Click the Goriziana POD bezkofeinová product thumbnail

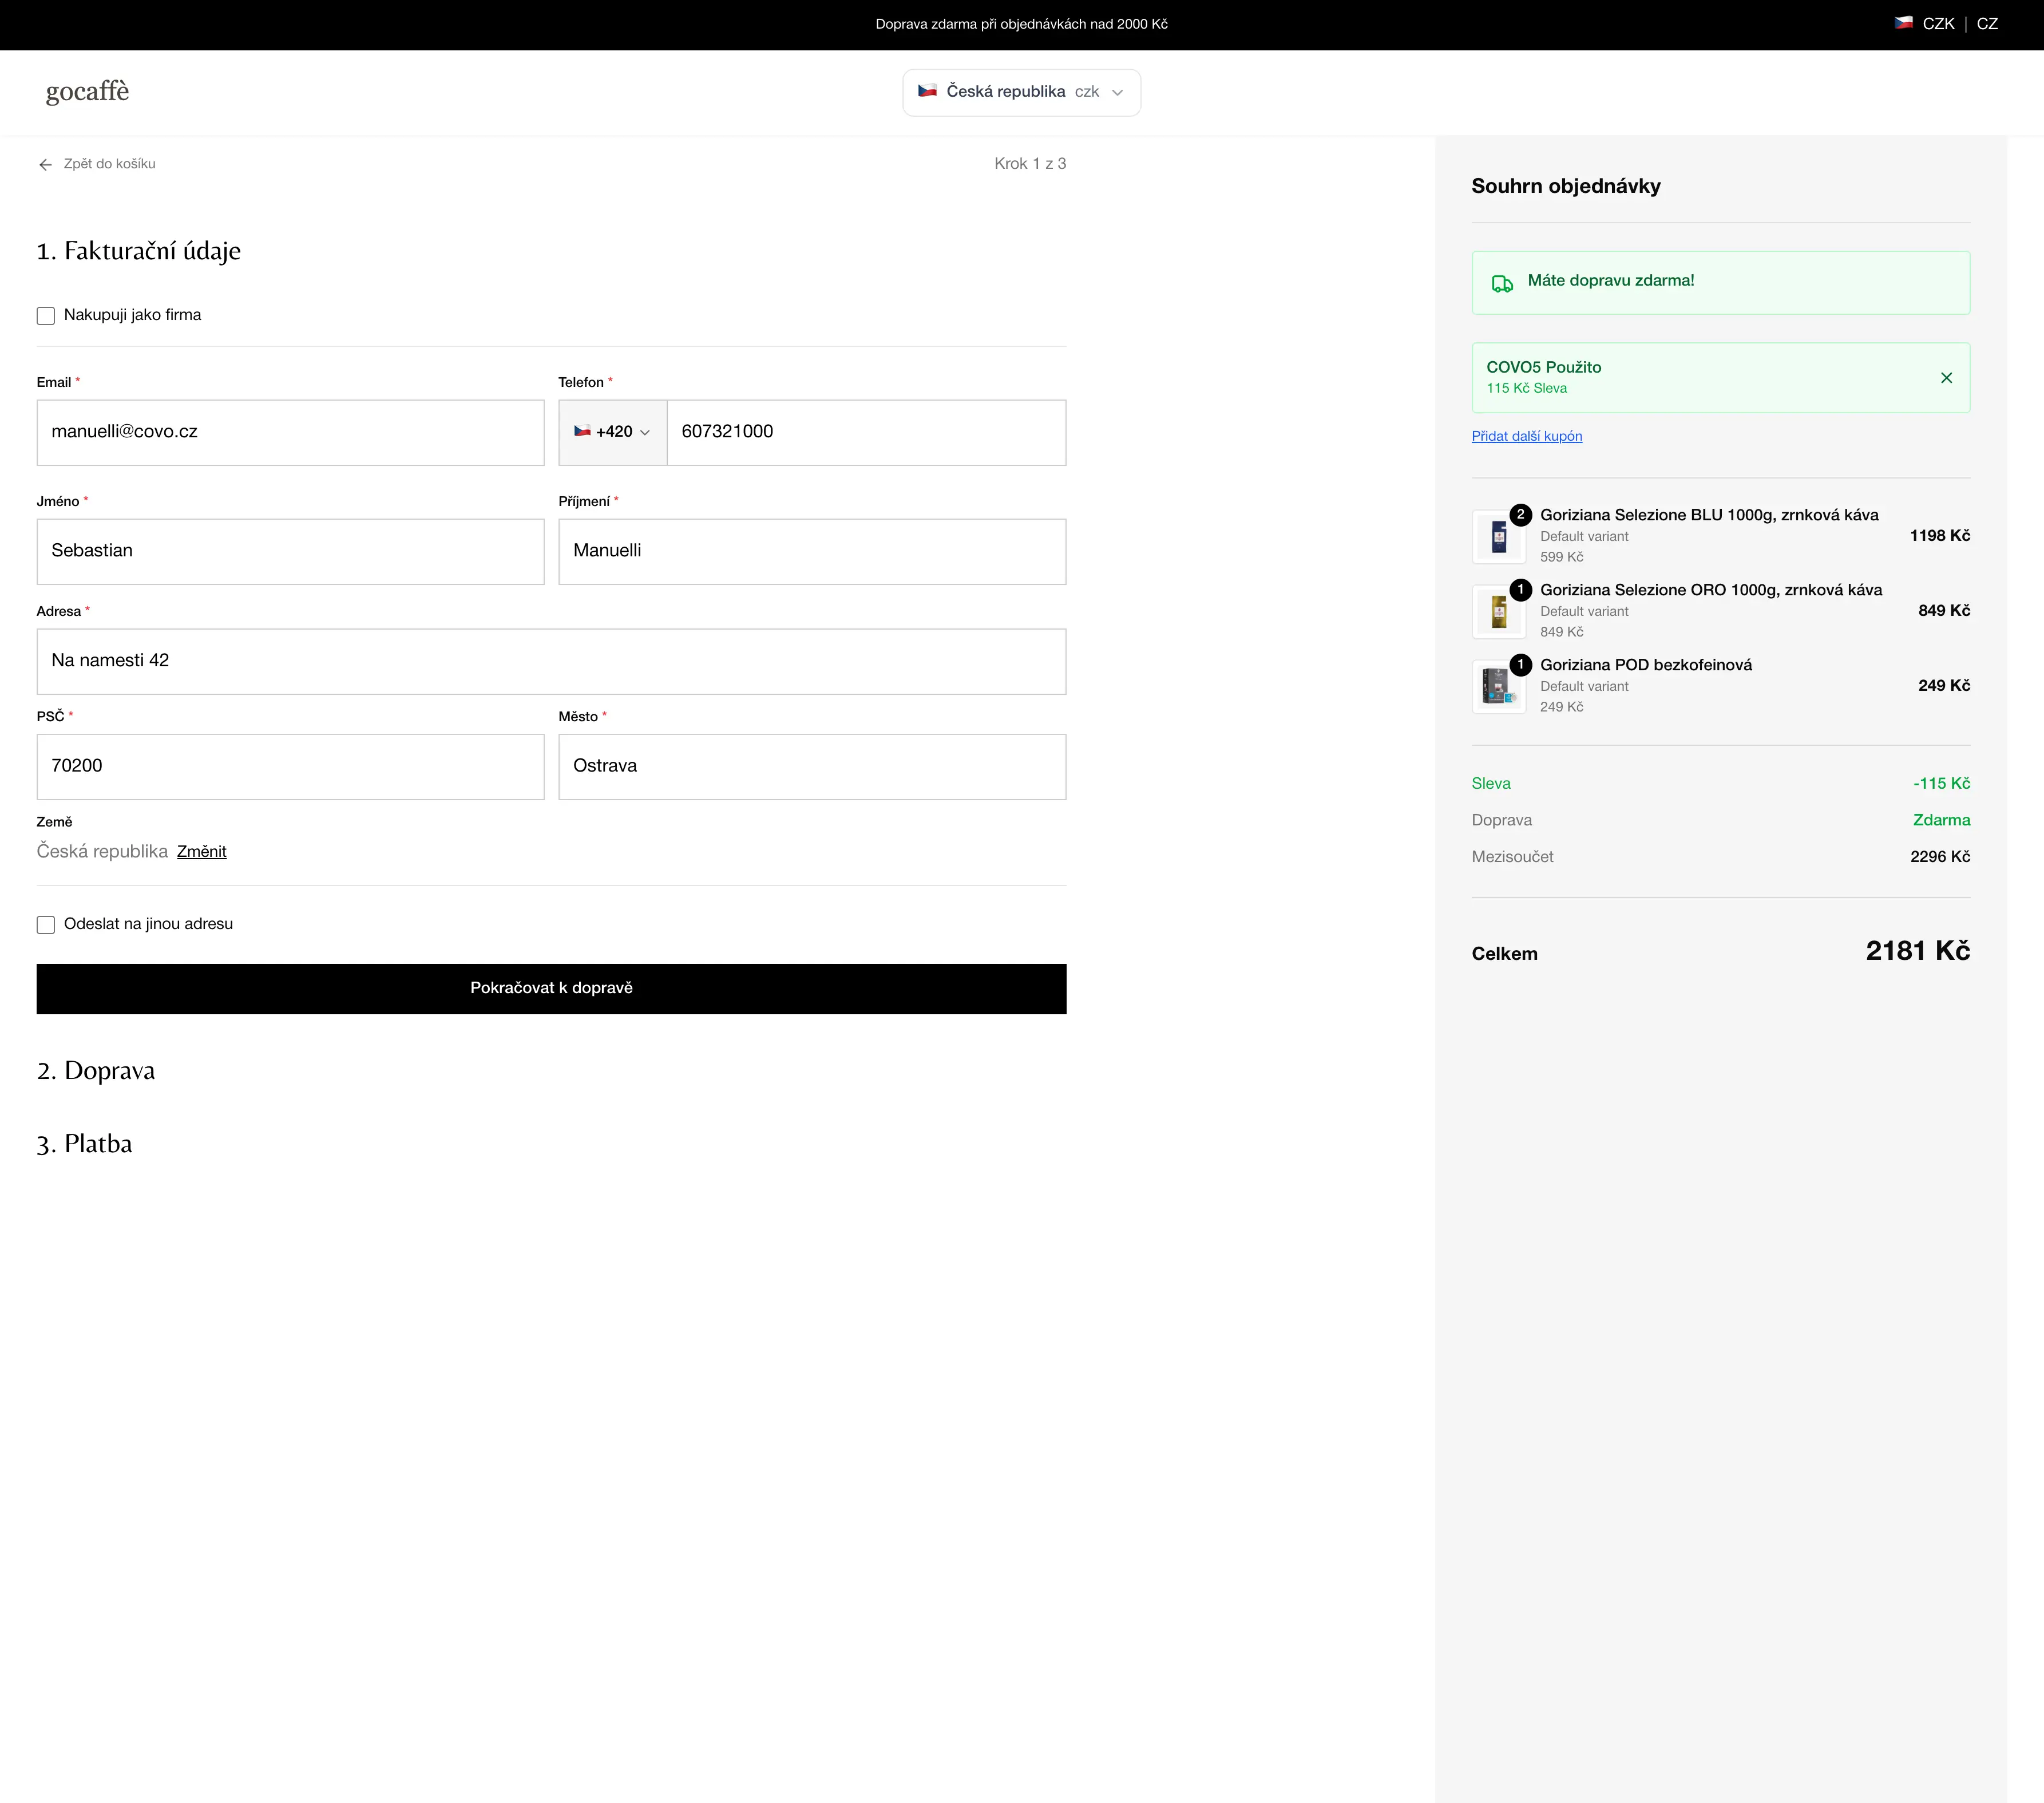(1498, 687)
